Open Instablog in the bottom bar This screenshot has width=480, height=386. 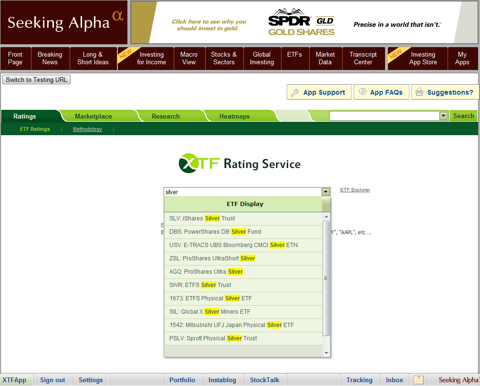click(222, 380)
